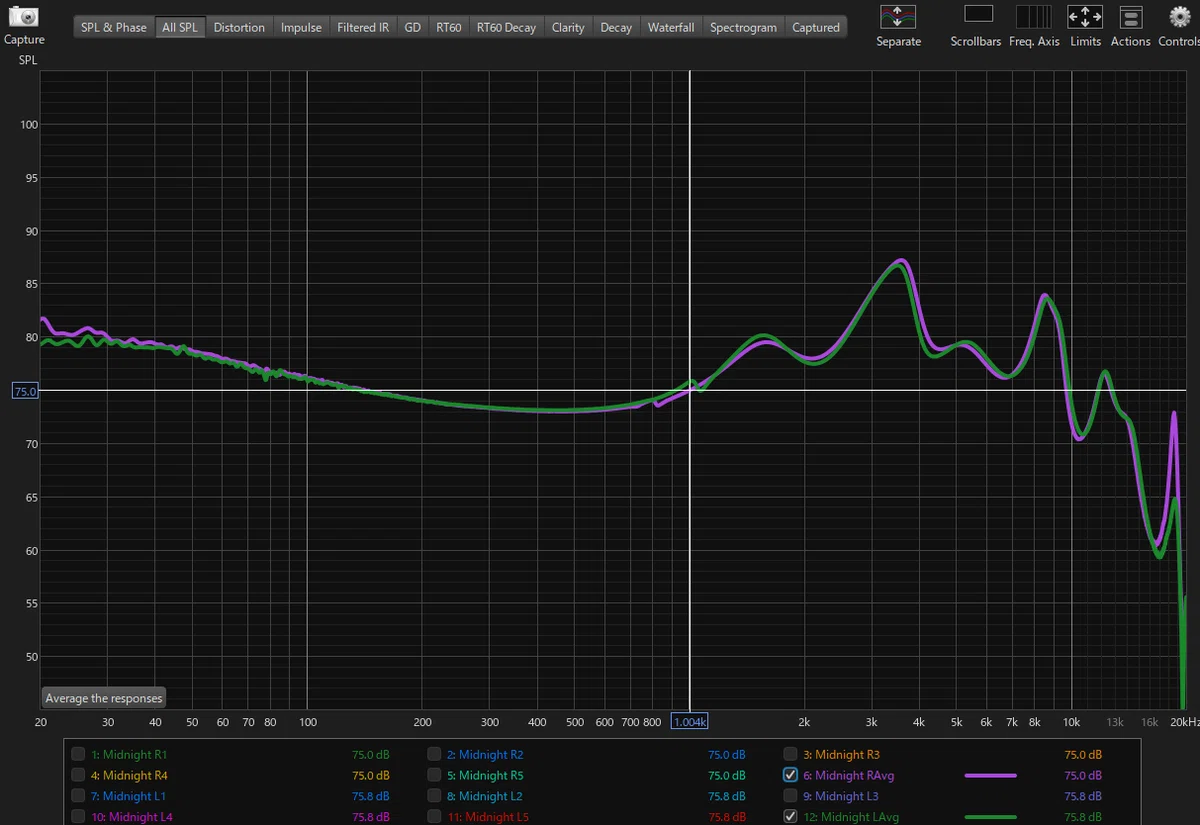Enable the Midnight R1 trace checkbox
This screenshot has width=1200, height=825.
[78, 754]
